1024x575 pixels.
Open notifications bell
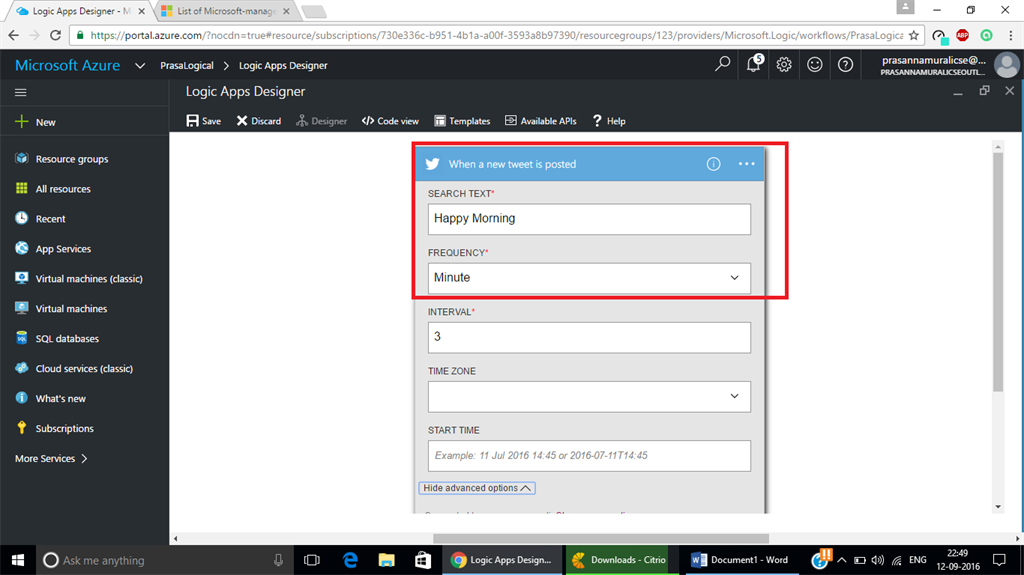pyautogui.click(x=754, y=64)
